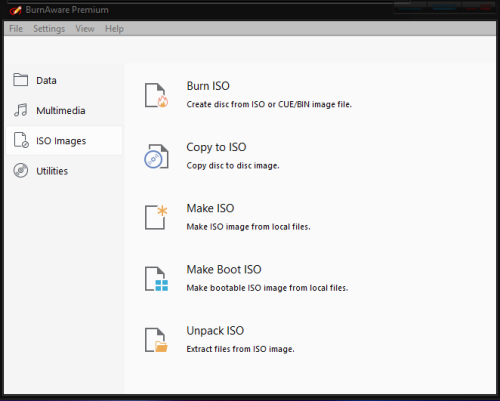Launch the Copy to ISO tool title

click(x=216, y=147)
